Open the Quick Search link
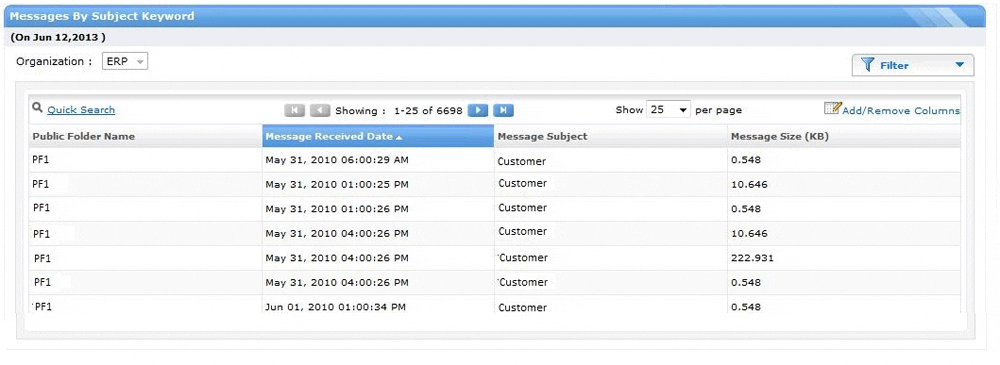1000x365 pixels. tap(81, 110)
